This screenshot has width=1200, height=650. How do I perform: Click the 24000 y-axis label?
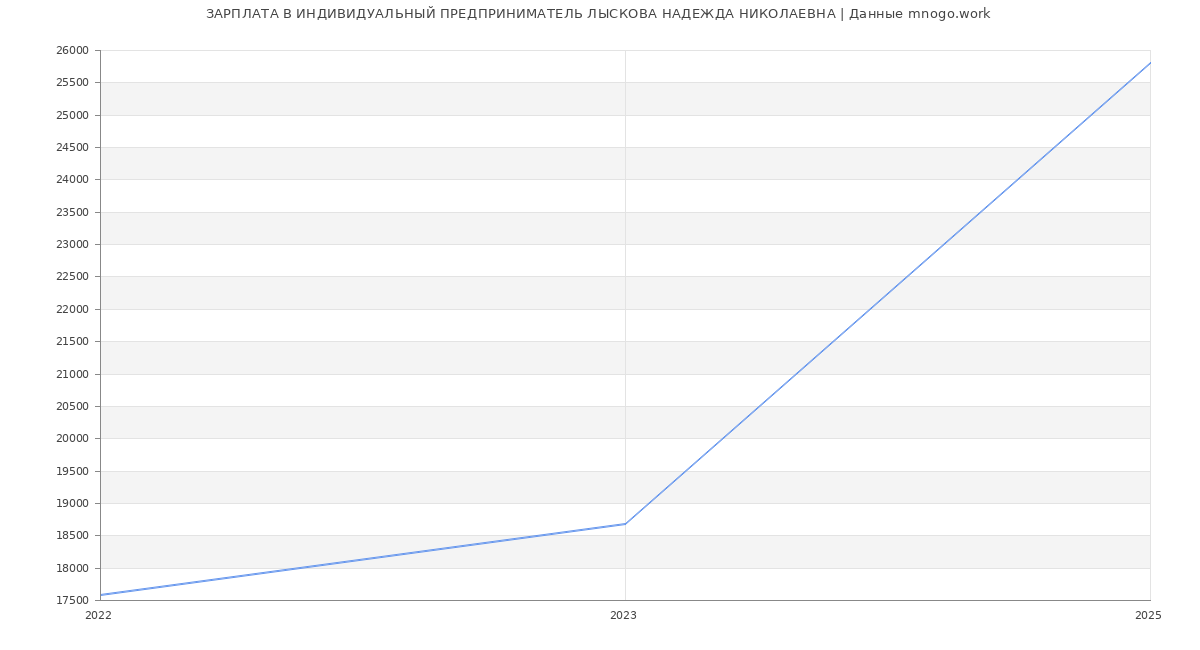(x=72, y=180)
